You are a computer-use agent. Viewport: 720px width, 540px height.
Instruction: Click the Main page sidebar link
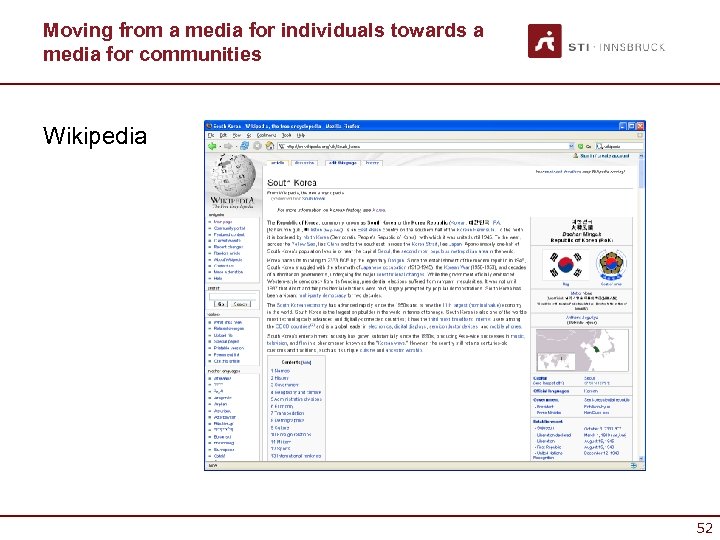click(223, 222)
